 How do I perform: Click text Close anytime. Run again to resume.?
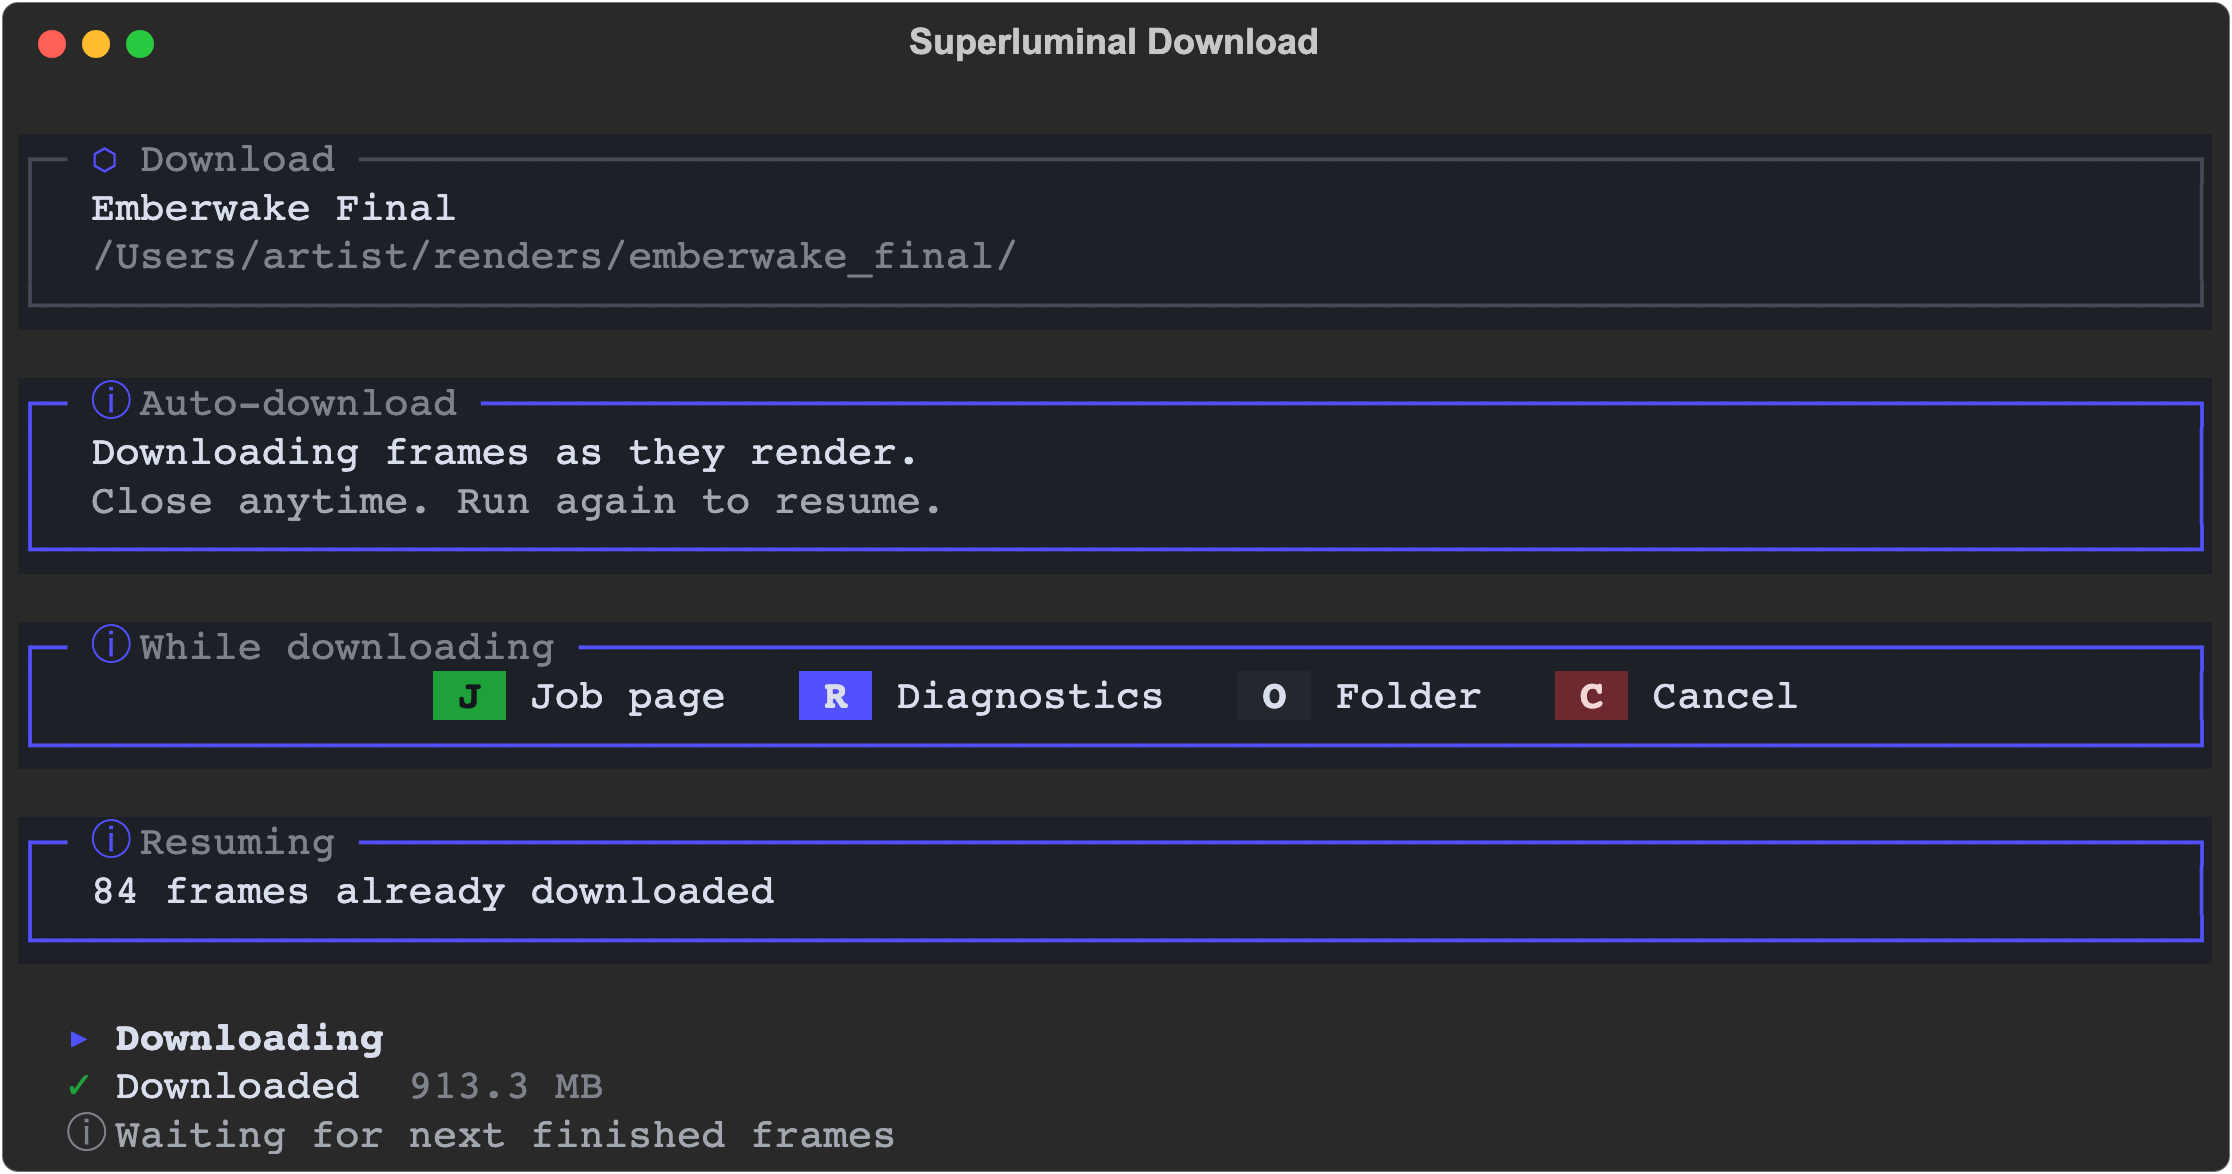point(517,502)
